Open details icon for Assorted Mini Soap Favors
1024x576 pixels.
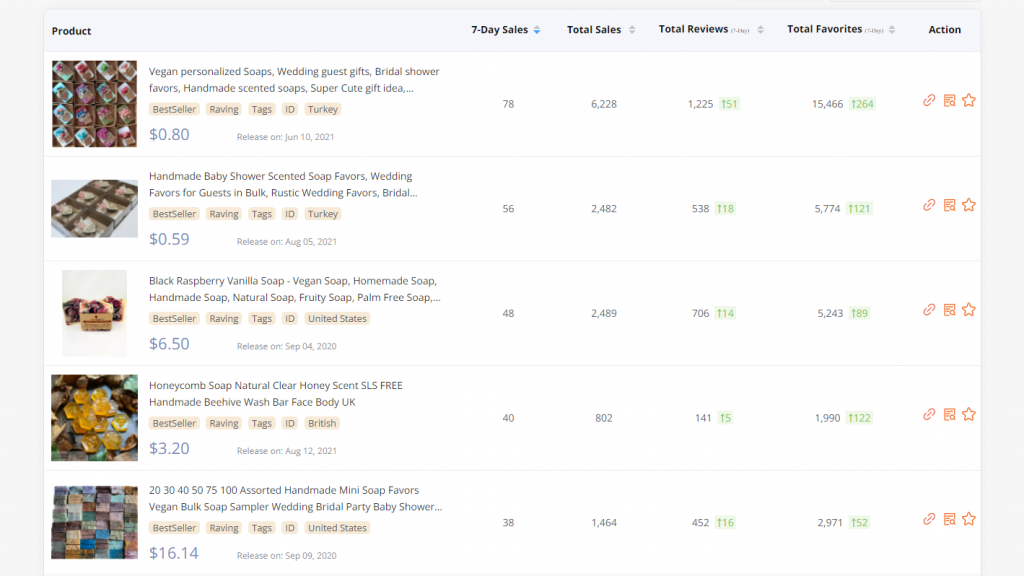[949, 519]
